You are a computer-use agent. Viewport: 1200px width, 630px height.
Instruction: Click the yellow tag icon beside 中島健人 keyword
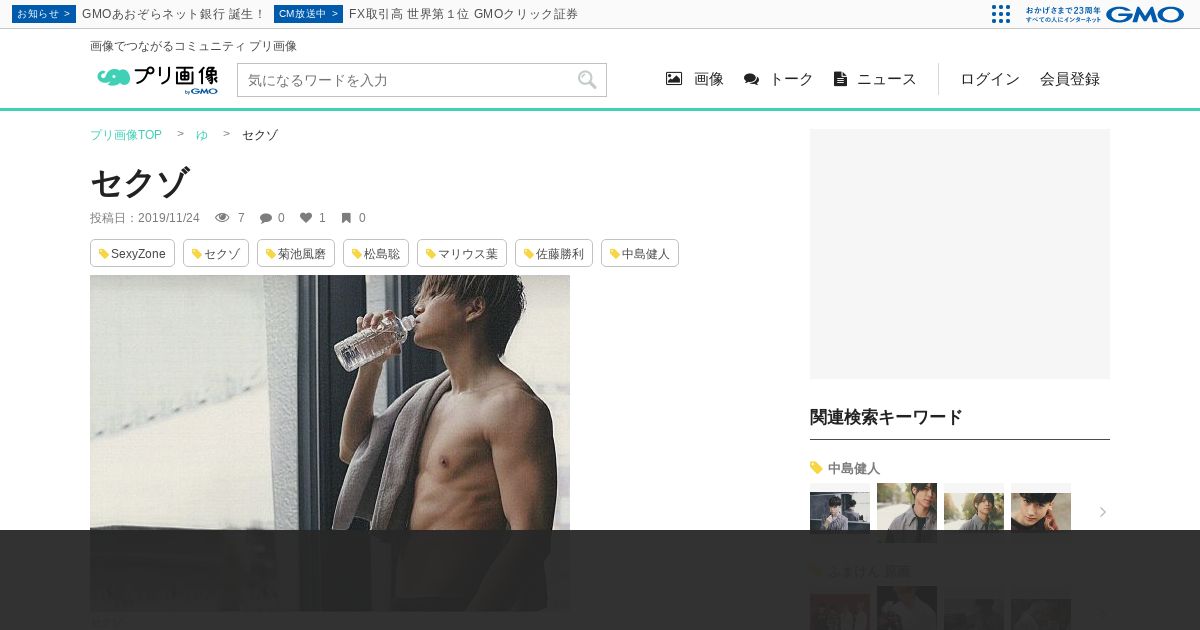tap(816, 467)
